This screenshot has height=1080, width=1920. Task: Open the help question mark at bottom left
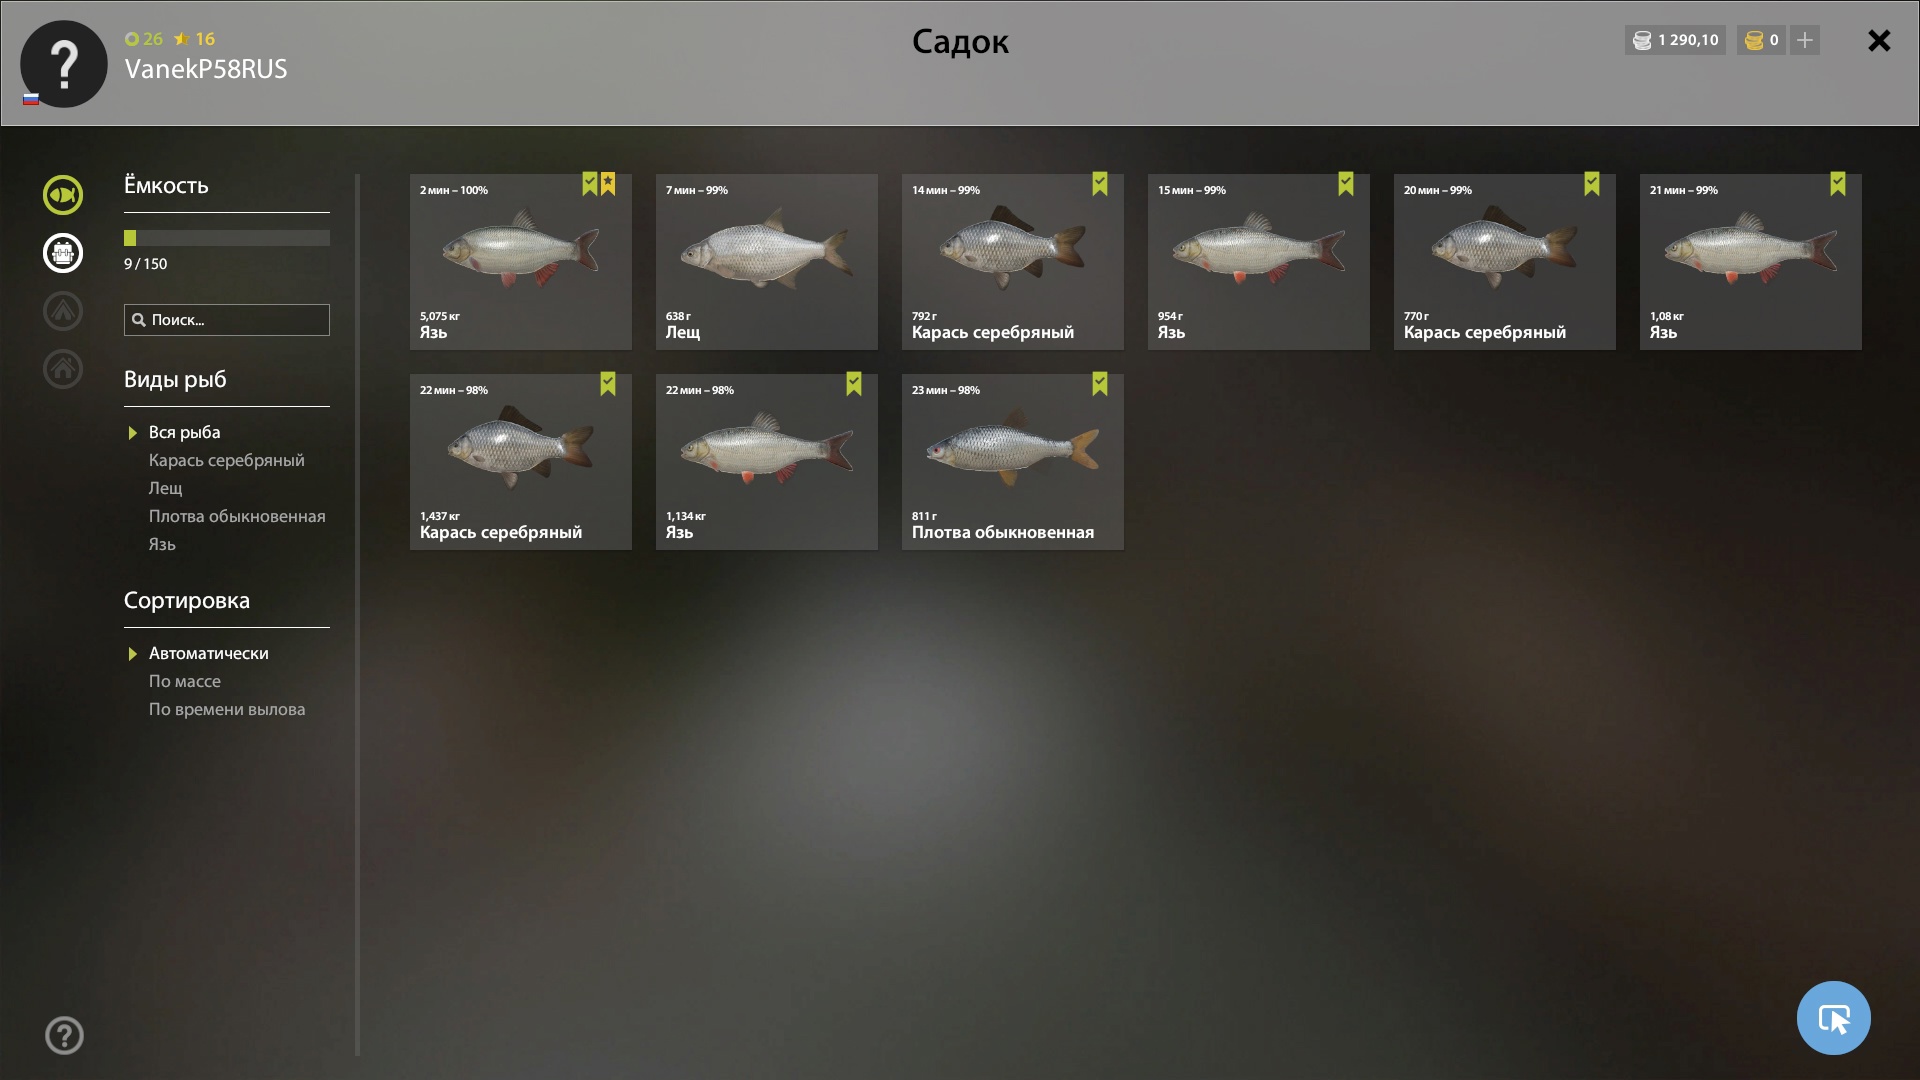[64, 1036]
